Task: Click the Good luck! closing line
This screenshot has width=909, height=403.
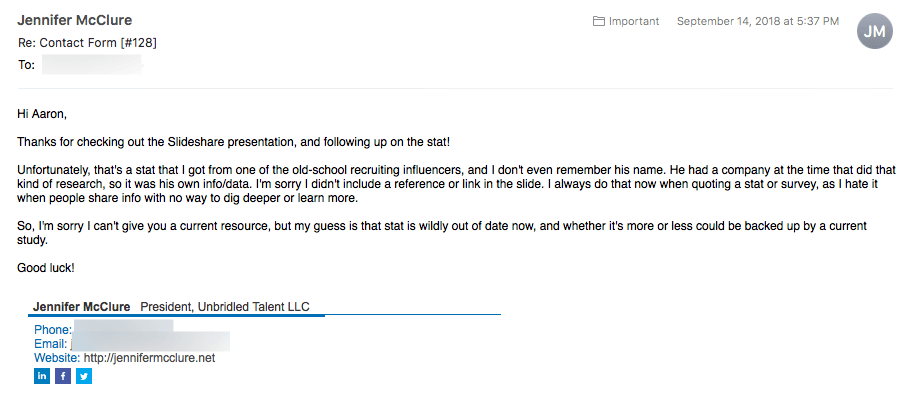Action: pyautogui.click(x=49, y=268)
